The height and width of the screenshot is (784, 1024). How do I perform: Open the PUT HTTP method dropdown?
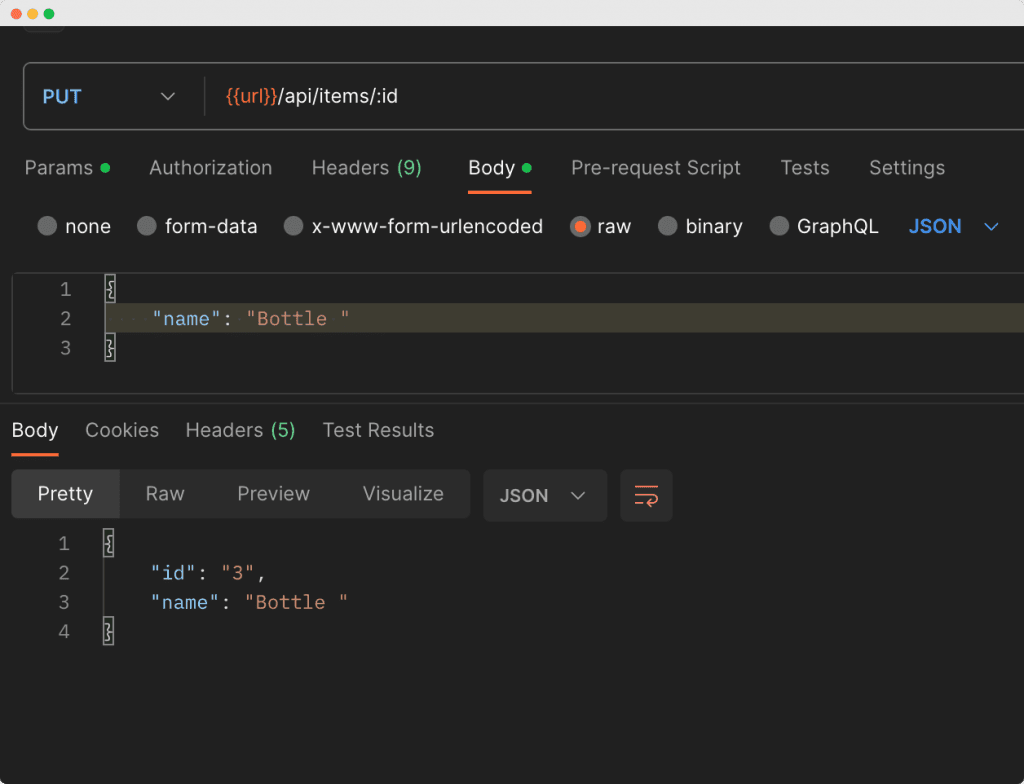pos(109,97)
